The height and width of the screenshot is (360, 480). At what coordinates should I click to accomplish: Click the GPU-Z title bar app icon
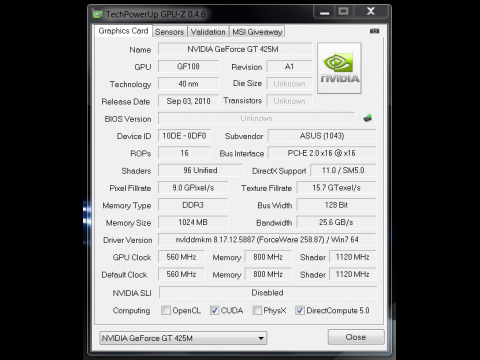(97, 14)
